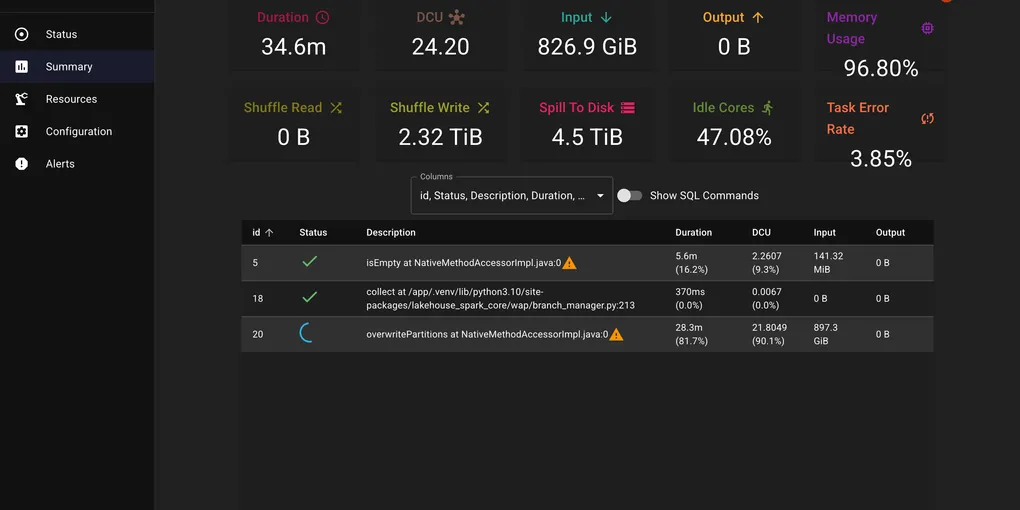The width and height of the screenshot is (1020, 510).
Task: Click the Task Error Rate retry icon
Action: (x=928, y=118)
